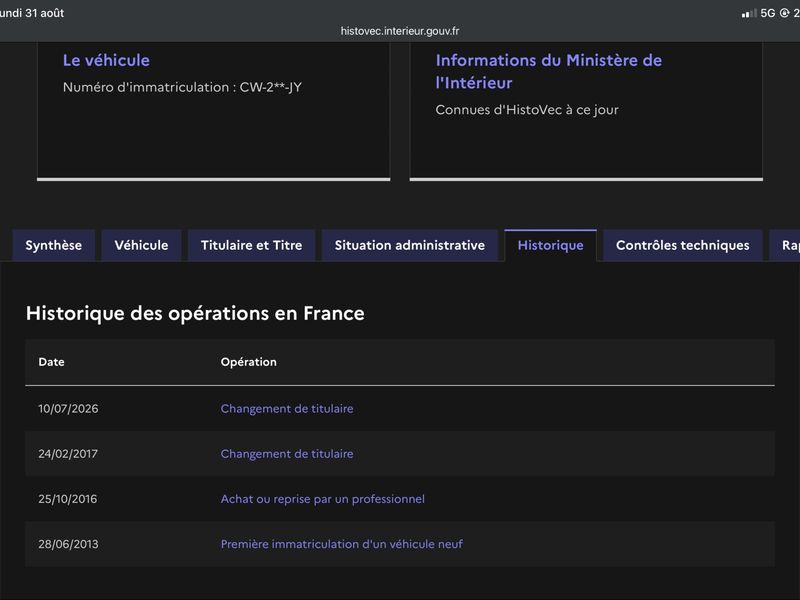Open the Synthèse tab
Image resolution: width=800 pixels, height=600 pixels.
pos(54,245)
